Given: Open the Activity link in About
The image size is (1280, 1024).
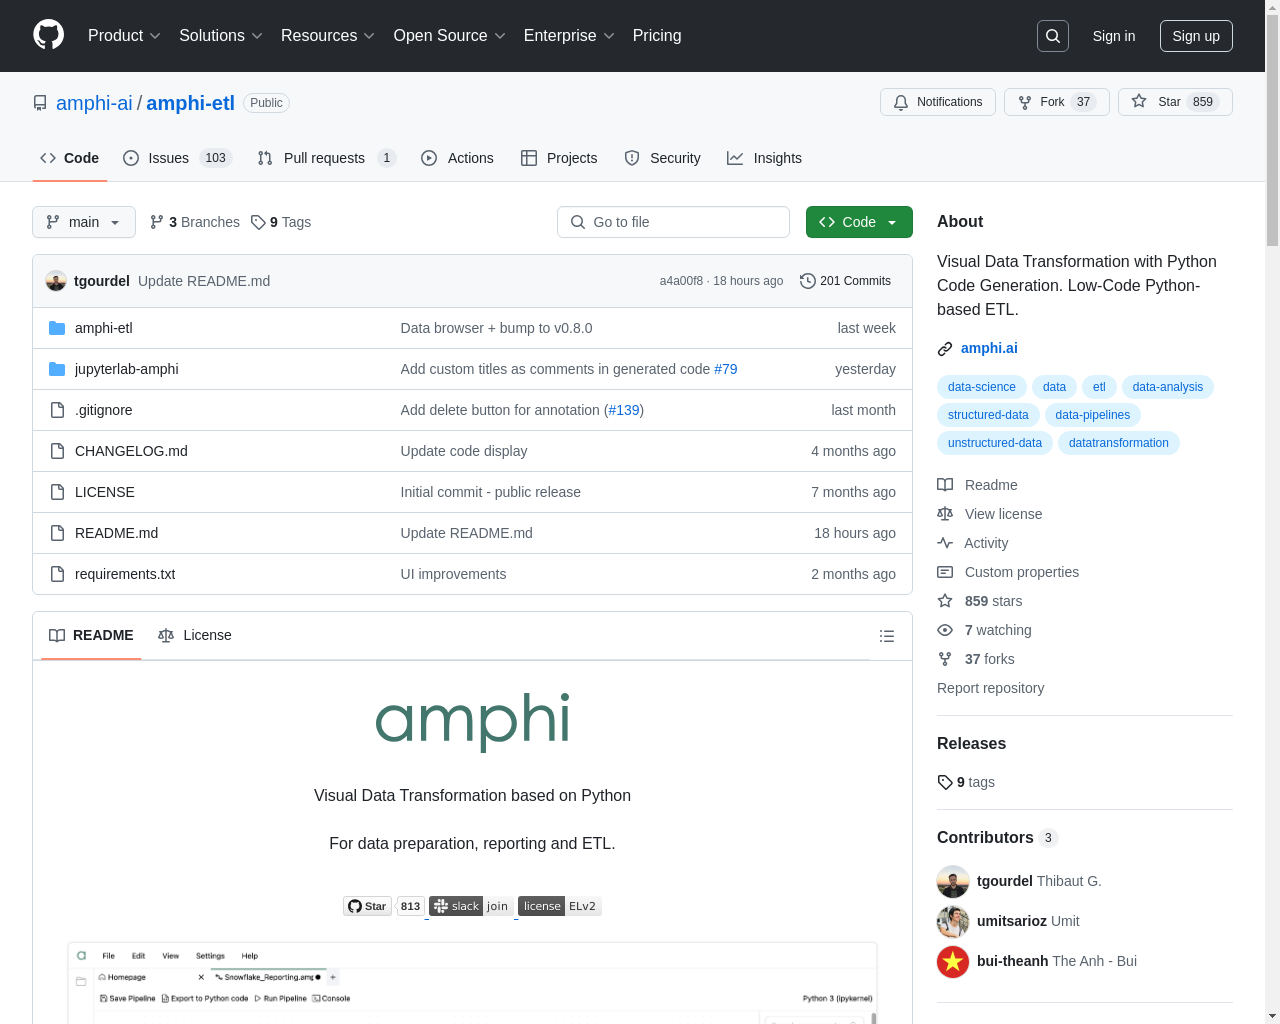Looking at the screenshot, I should 972,543.
